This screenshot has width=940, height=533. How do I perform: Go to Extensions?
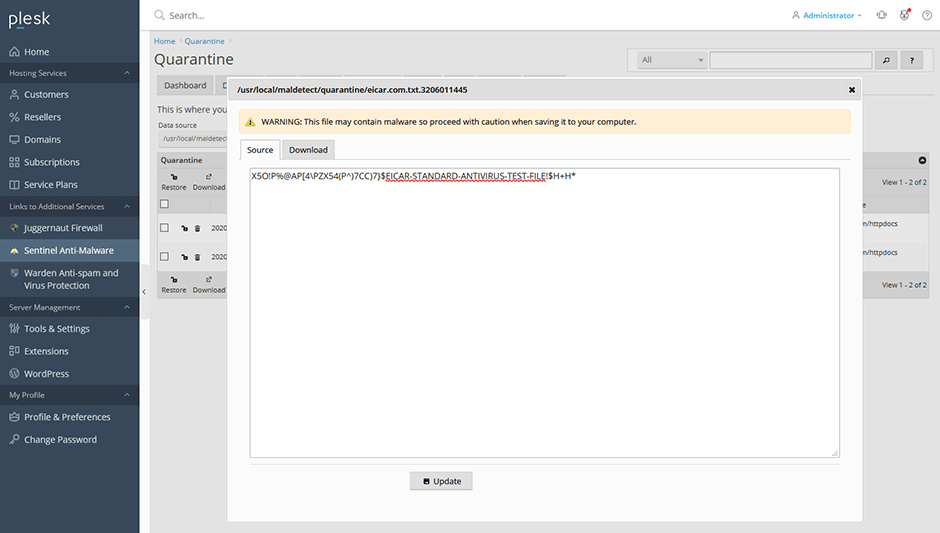point(46,351)
